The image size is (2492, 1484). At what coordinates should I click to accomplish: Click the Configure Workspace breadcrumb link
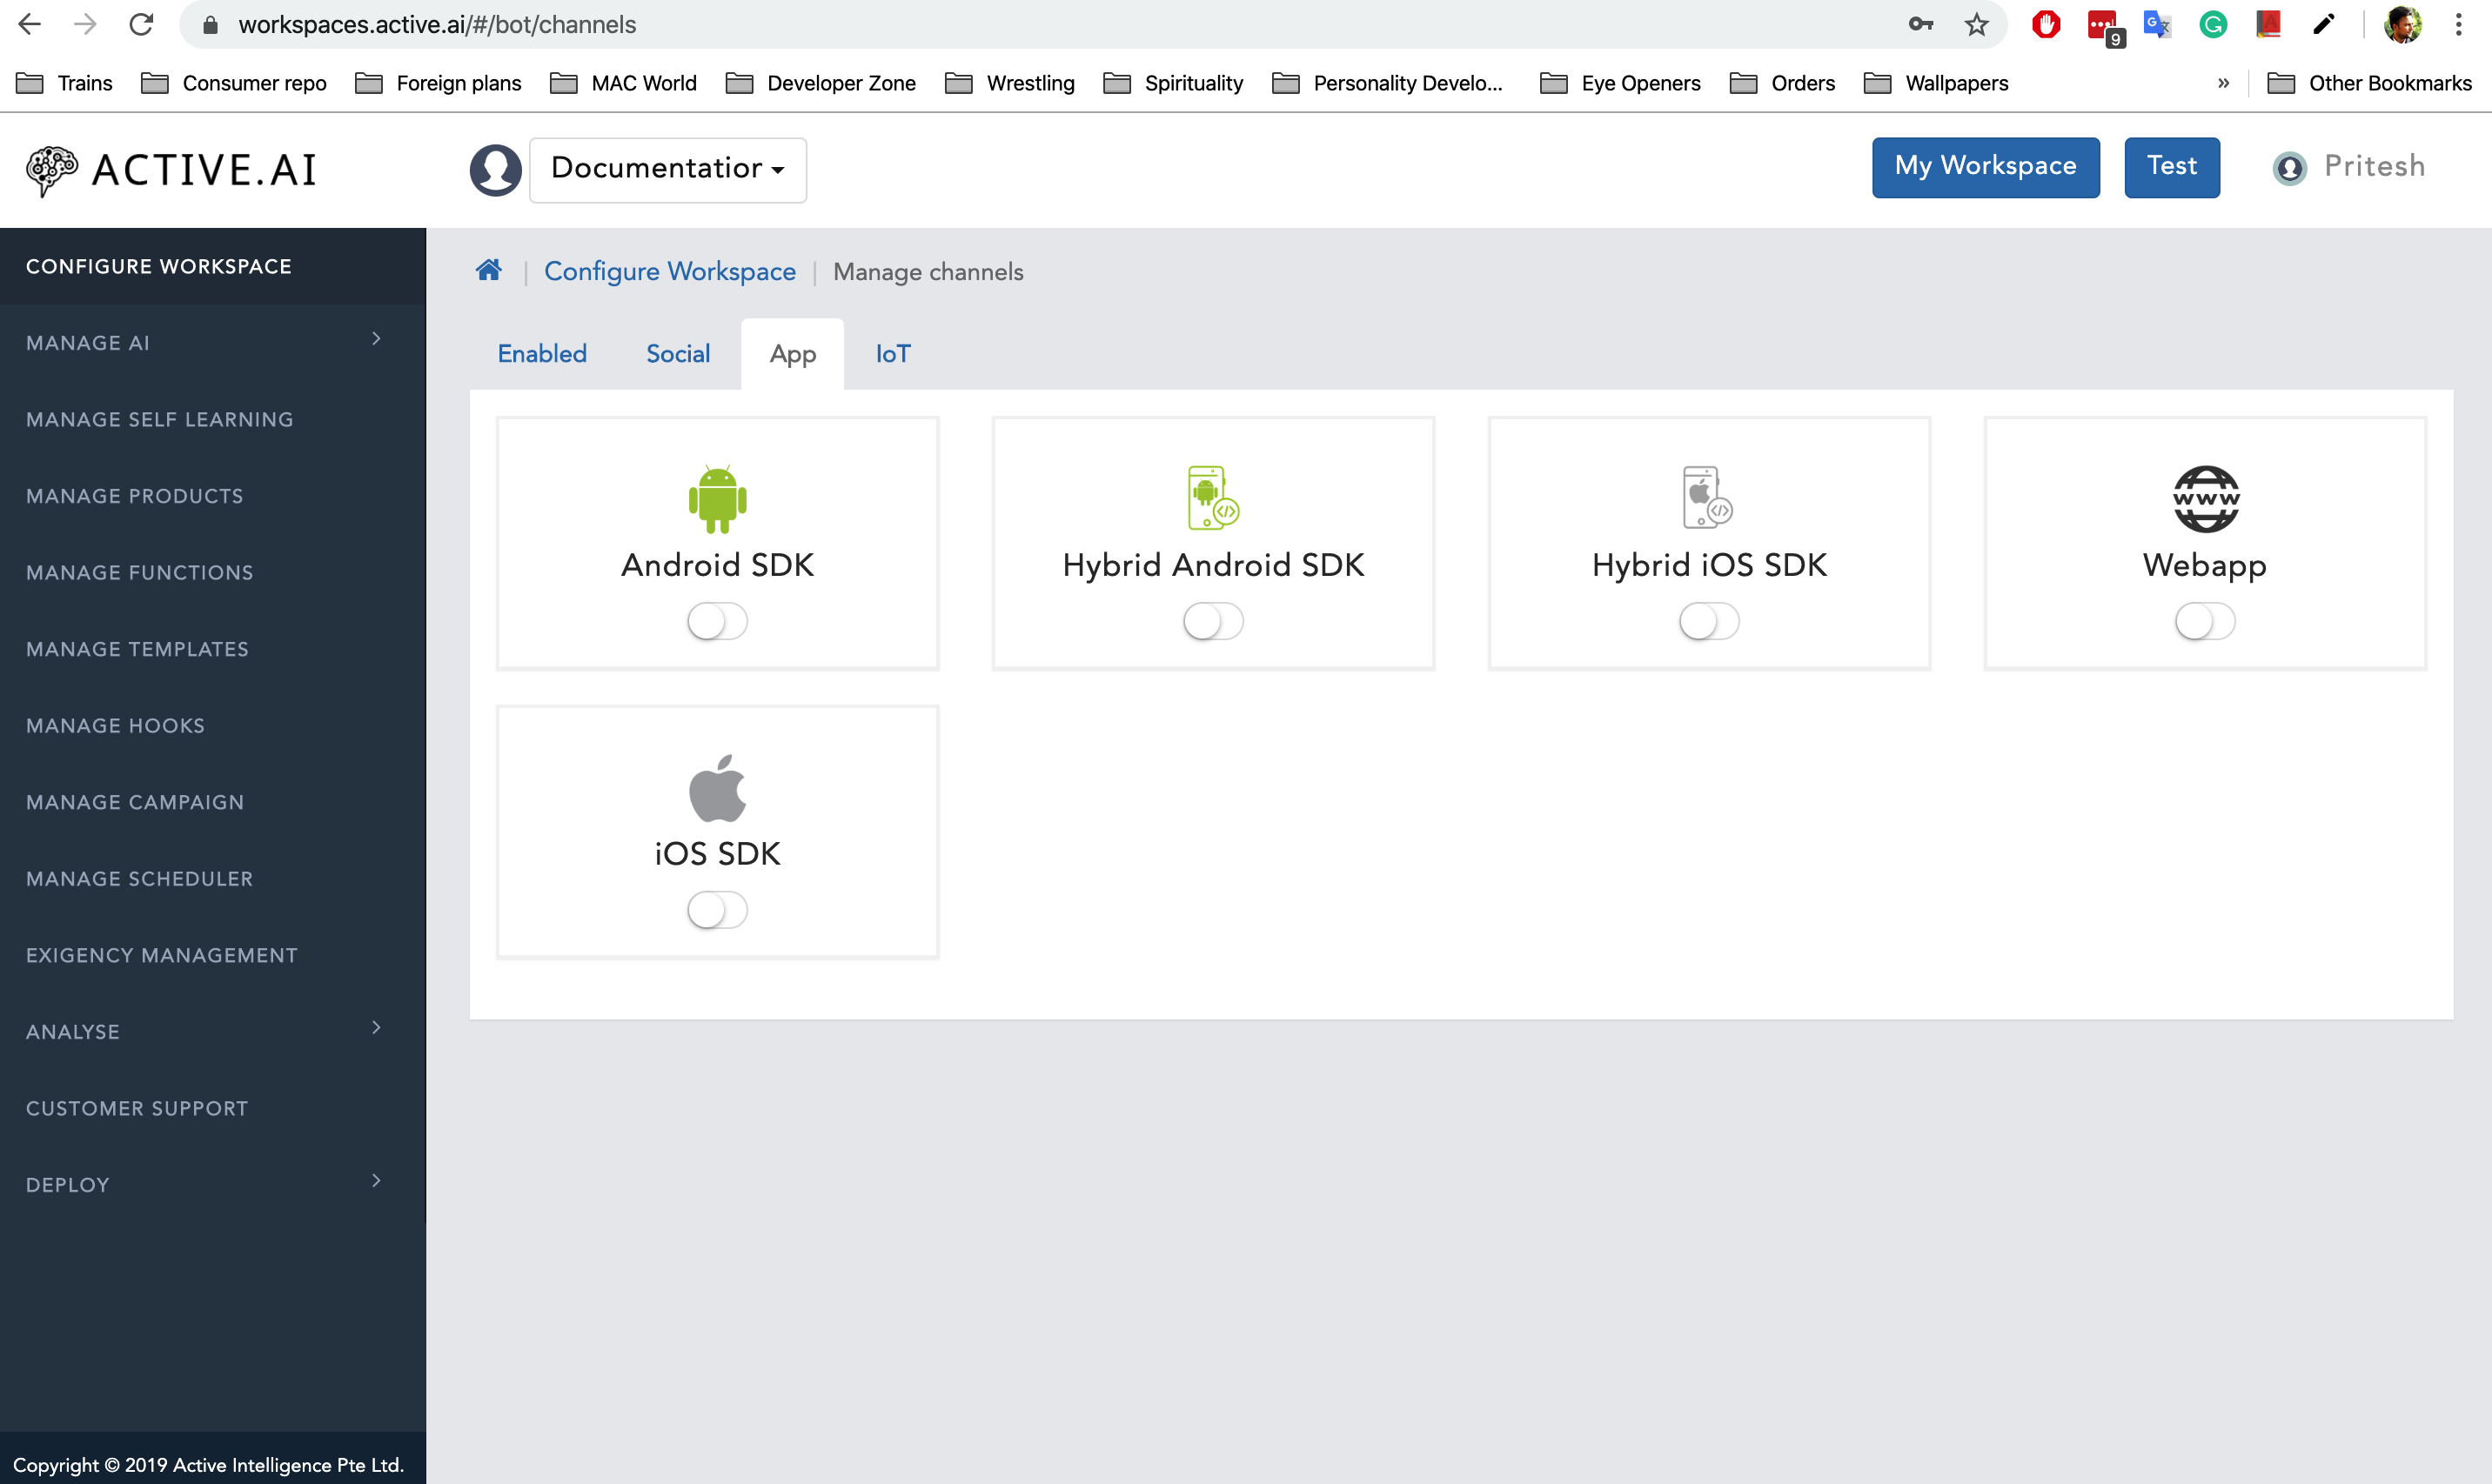[x=669, y=272]
